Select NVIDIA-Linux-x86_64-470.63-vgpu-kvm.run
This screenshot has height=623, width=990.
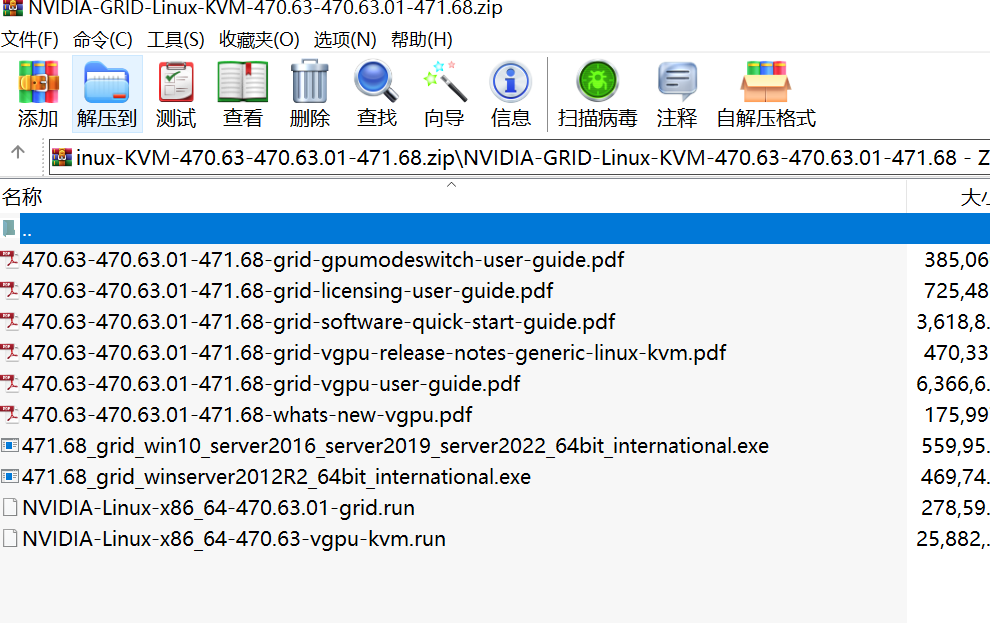tap(234, 538)
